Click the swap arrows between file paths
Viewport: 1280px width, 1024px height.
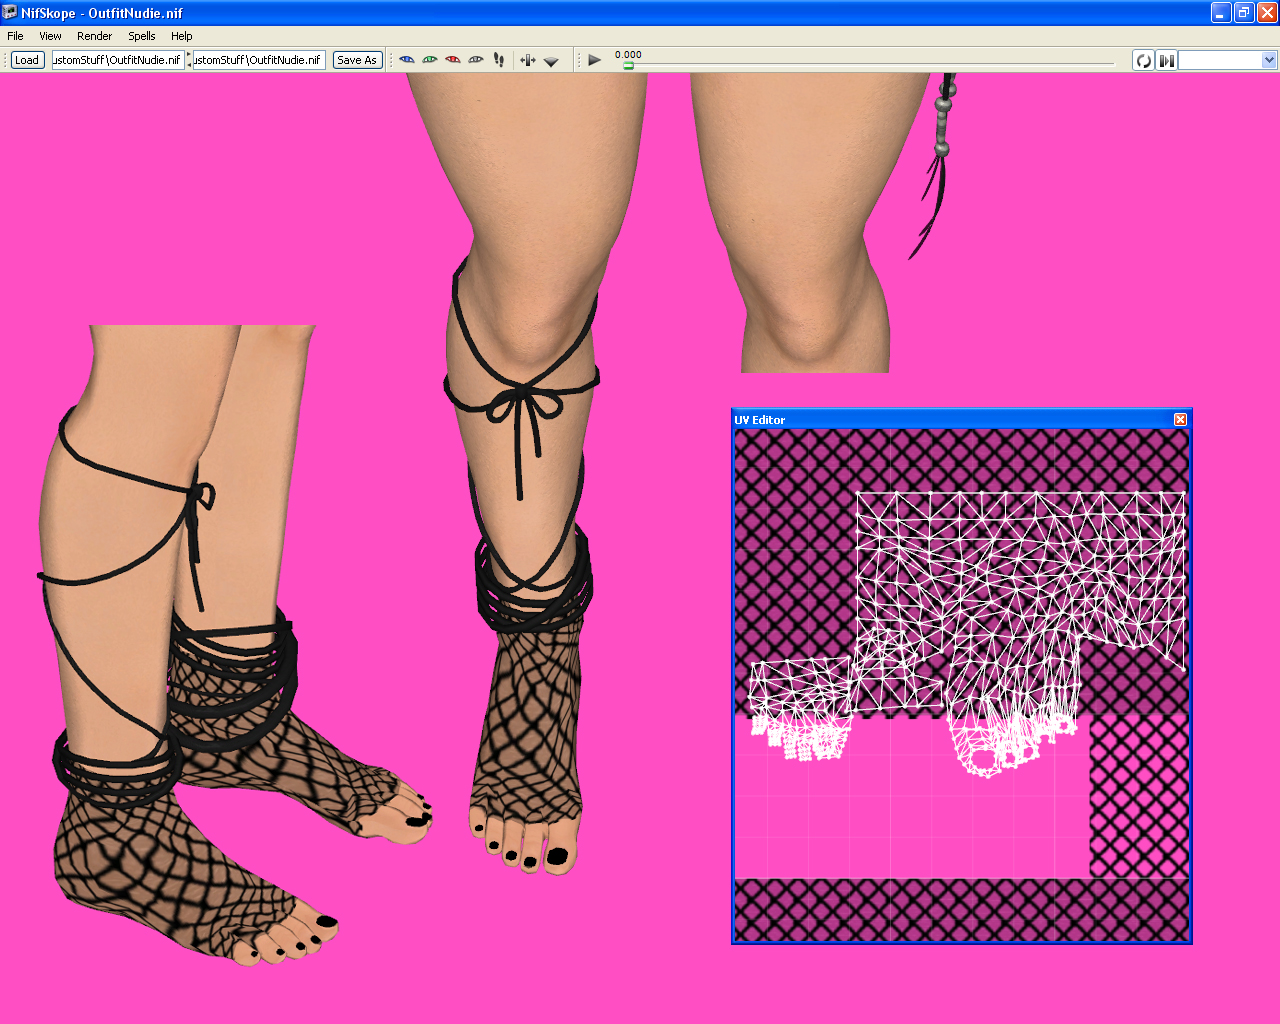point(189,60)
